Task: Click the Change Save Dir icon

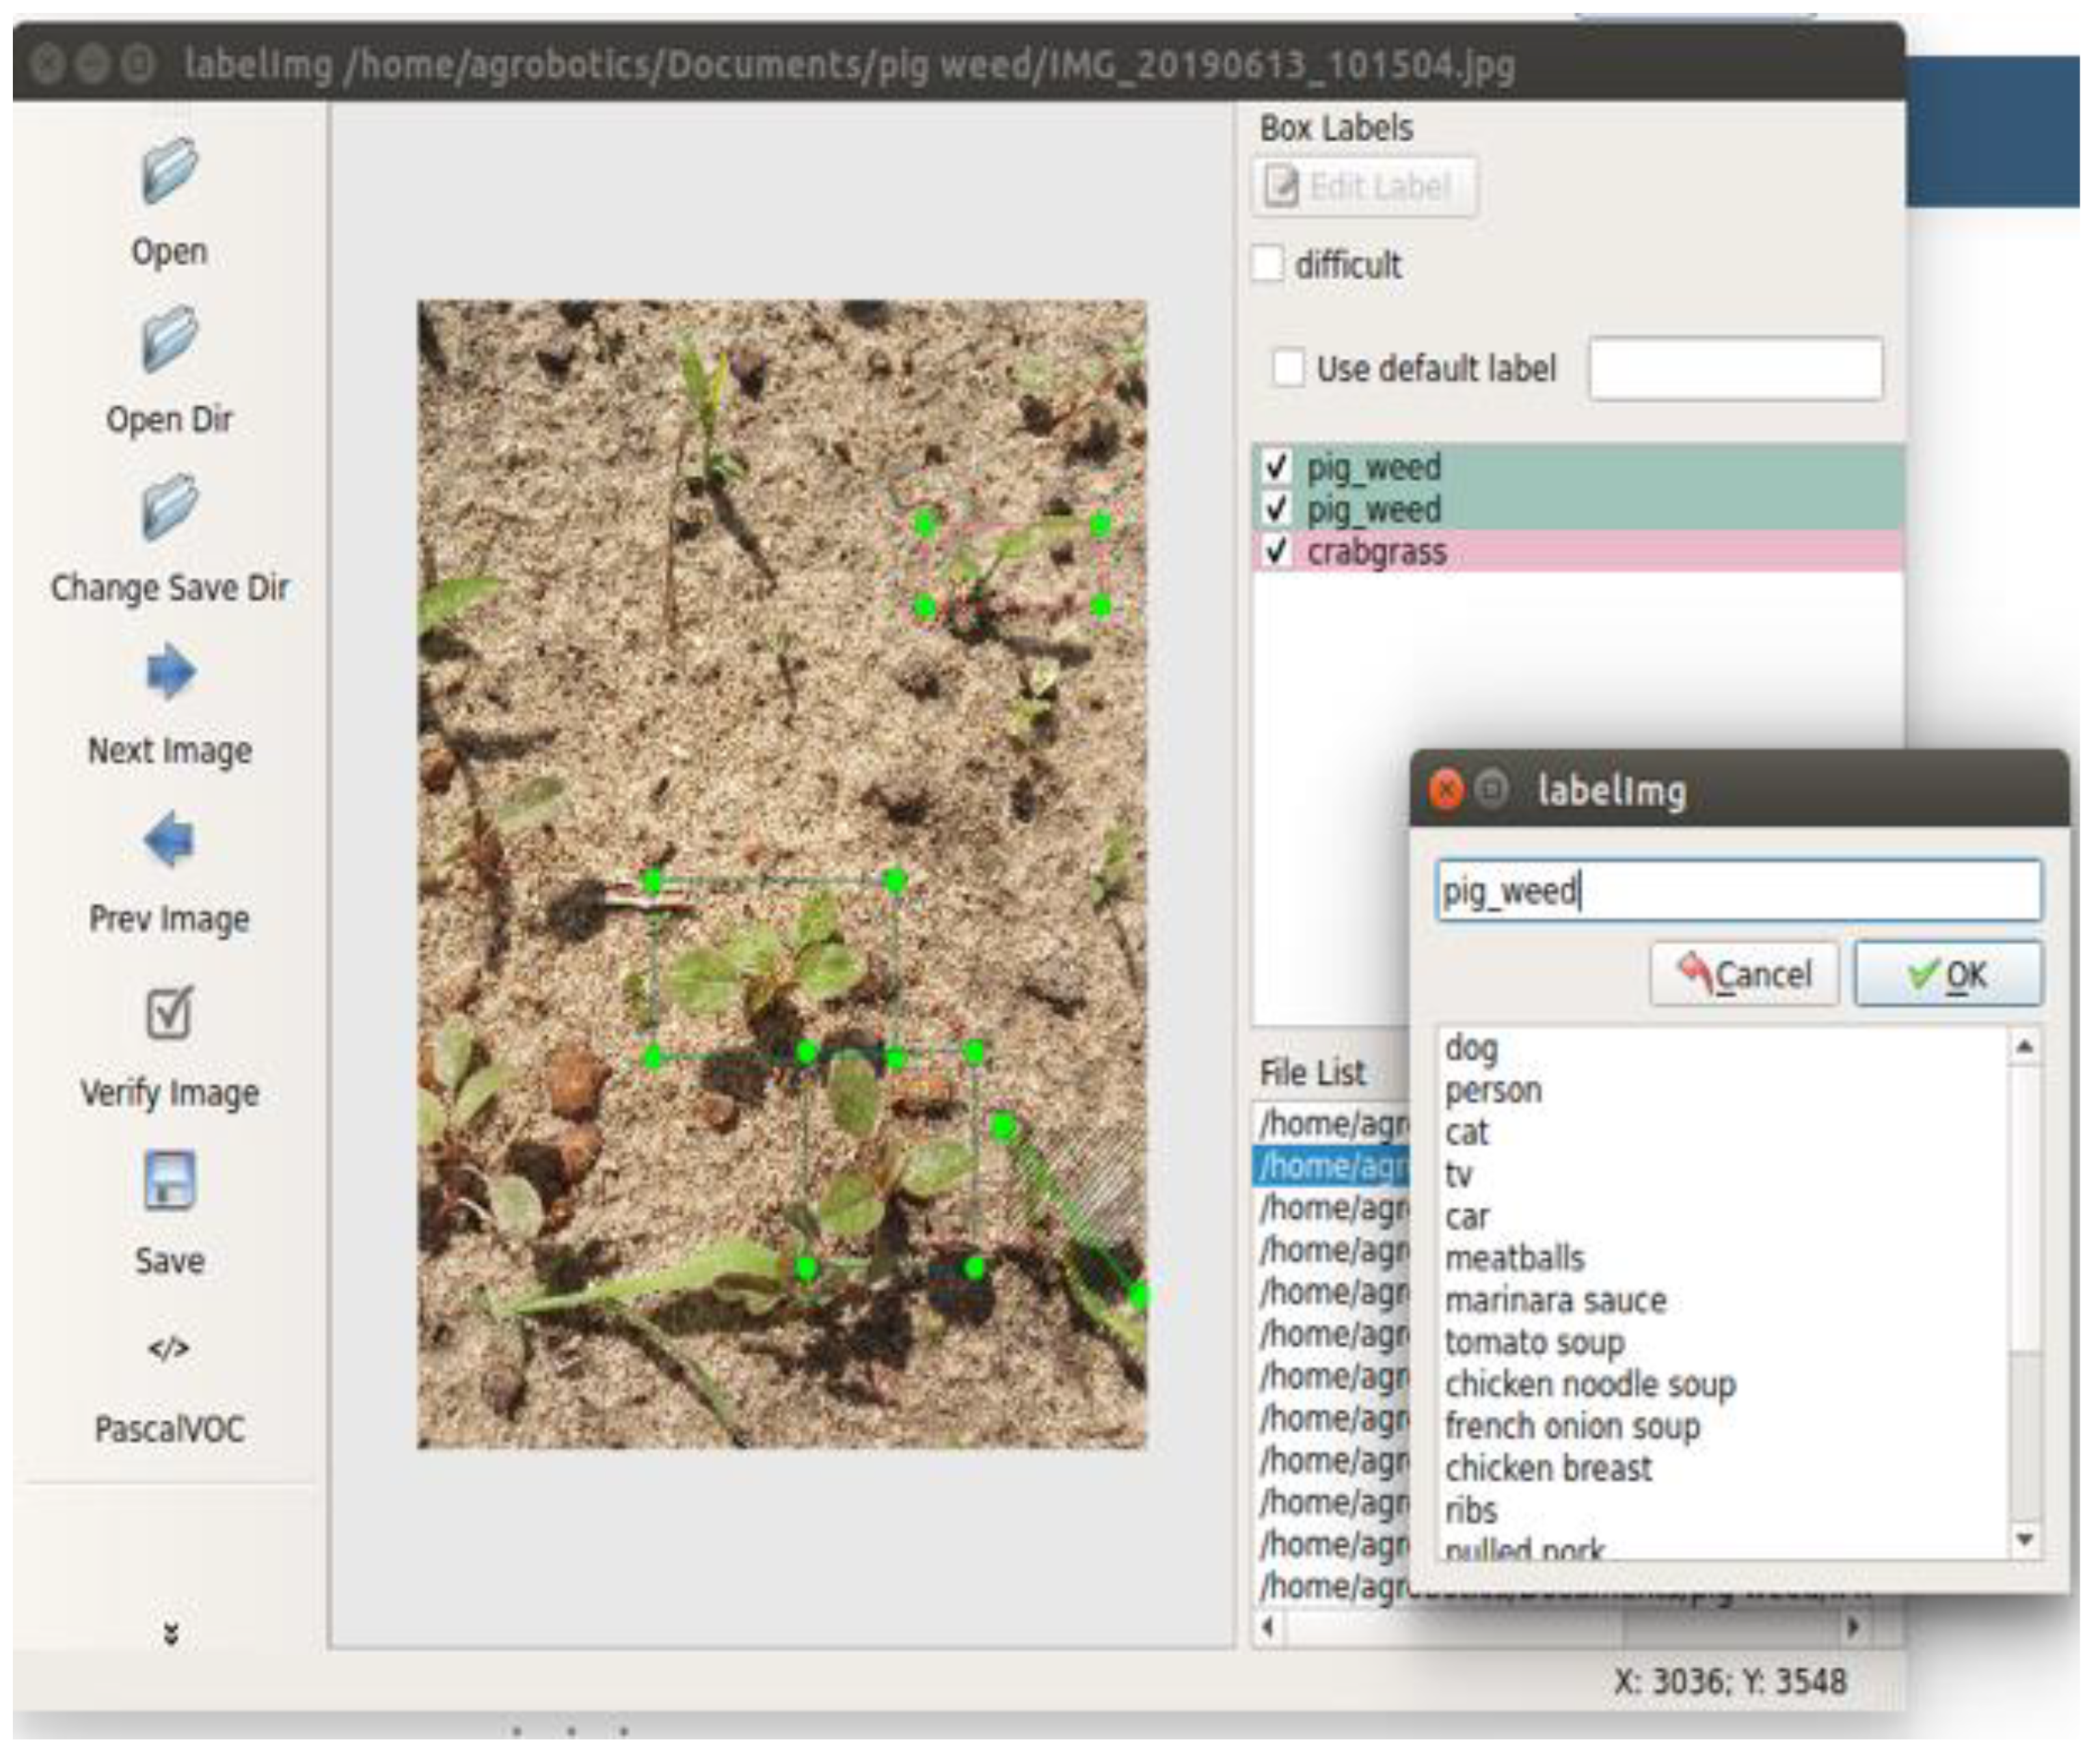Action: 169,508
